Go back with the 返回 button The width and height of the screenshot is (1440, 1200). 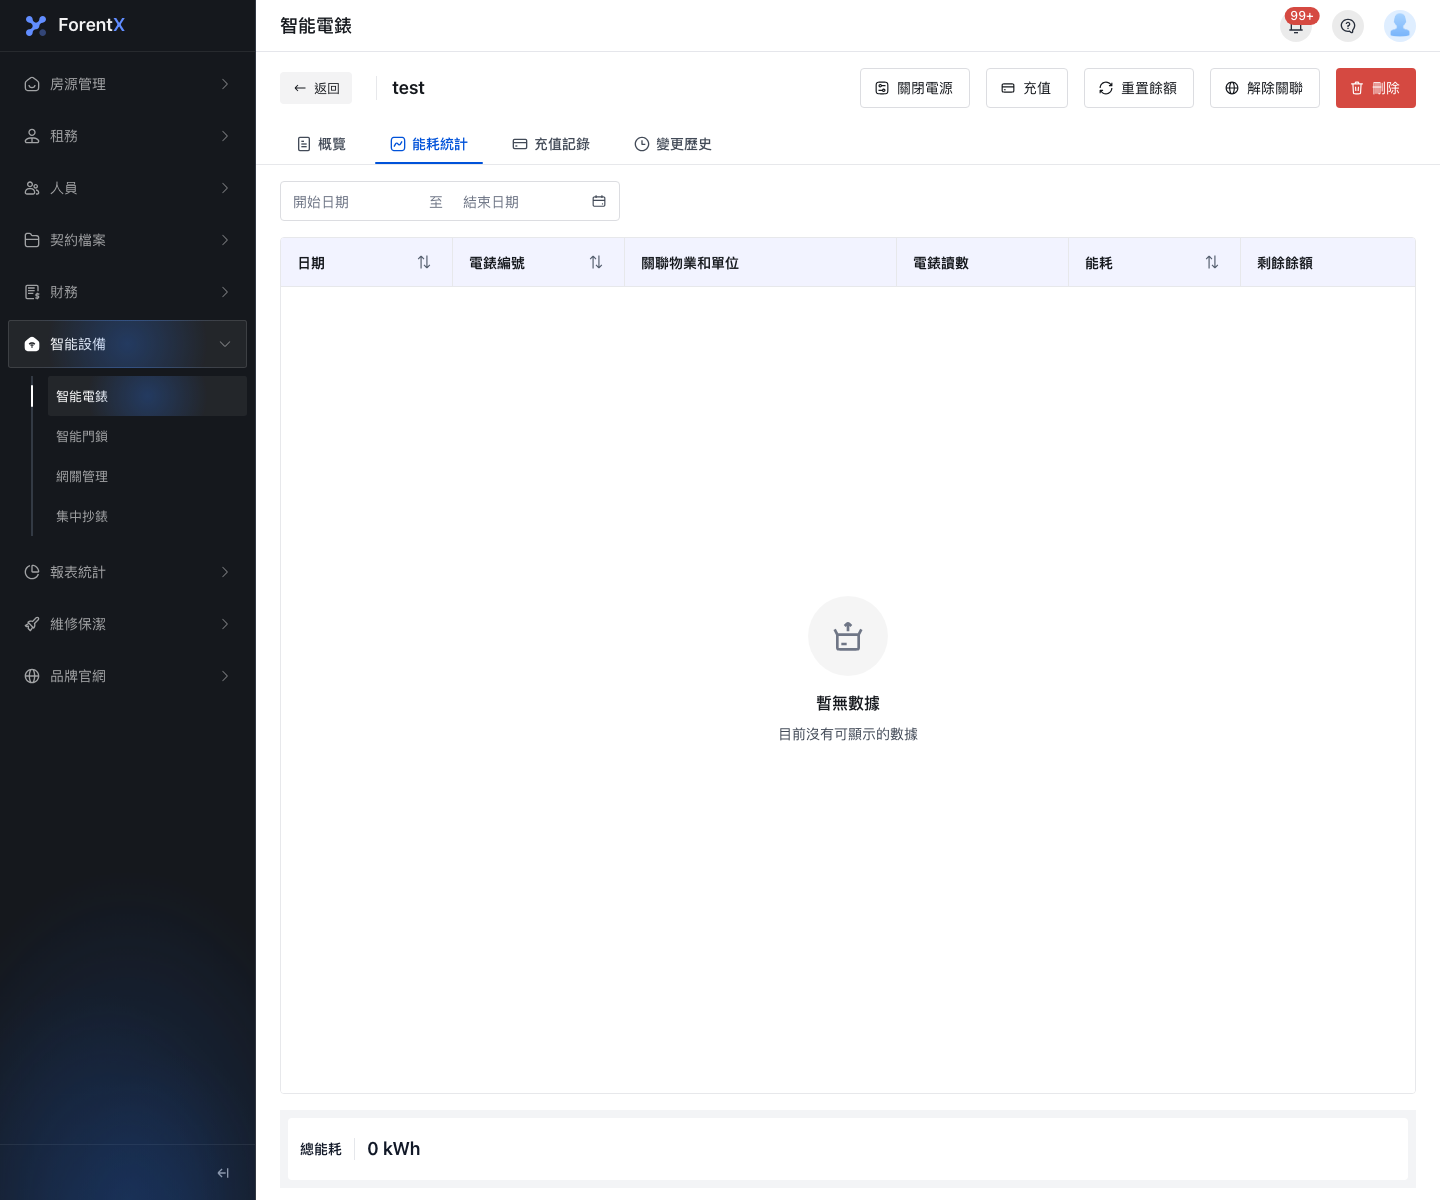pyautogui.click(x=316, y=88)
